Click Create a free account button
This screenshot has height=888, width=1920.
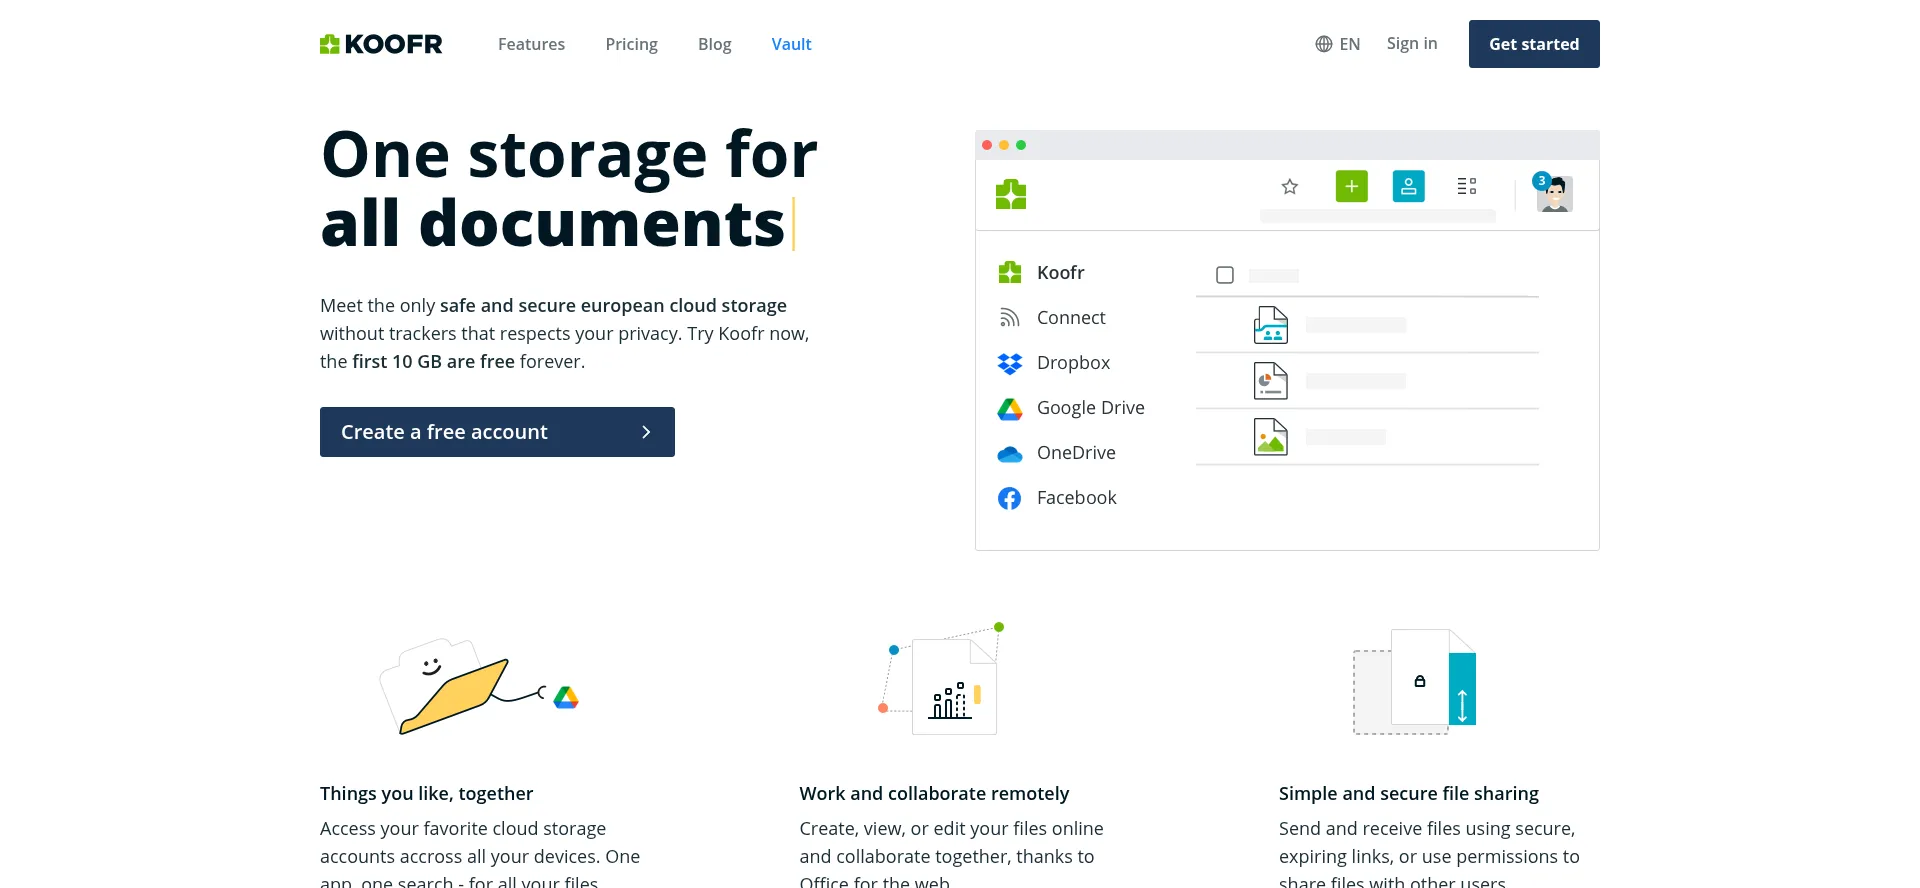(497, 432)
